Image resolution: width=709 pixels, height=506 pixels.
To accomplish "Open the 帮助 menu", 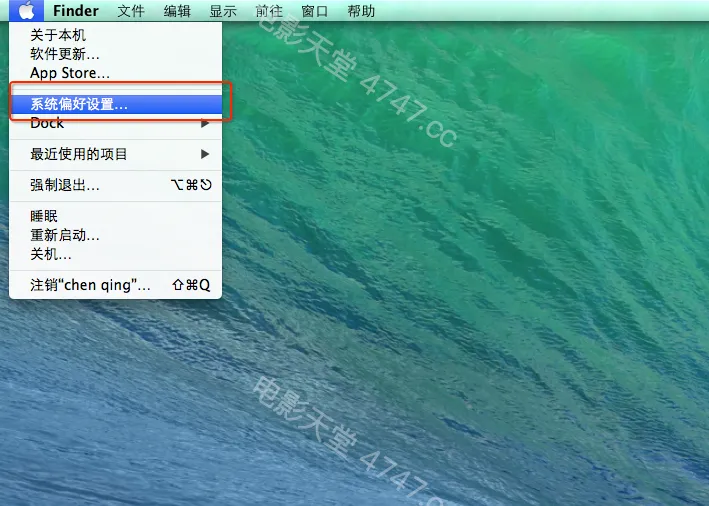I will (361, 11).
